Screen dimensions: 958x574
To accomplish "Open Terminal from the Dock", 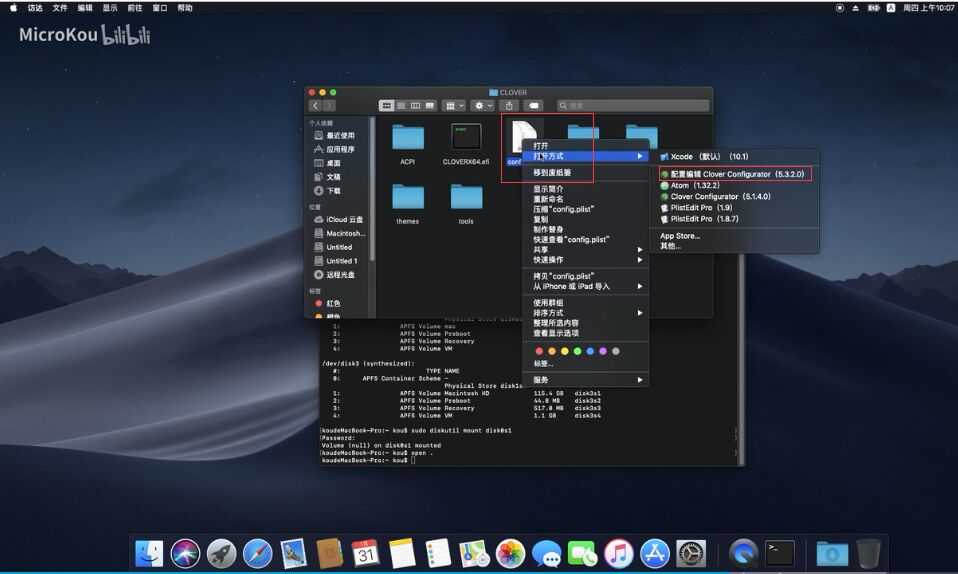I will click(x=780, y=554).
